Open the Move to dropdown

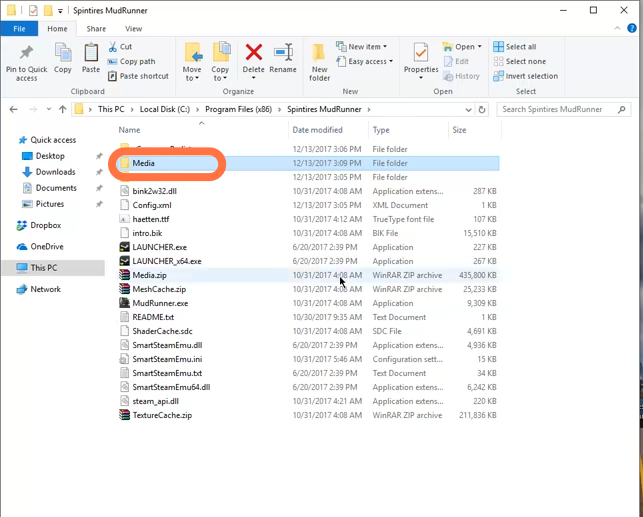[192, 62]
